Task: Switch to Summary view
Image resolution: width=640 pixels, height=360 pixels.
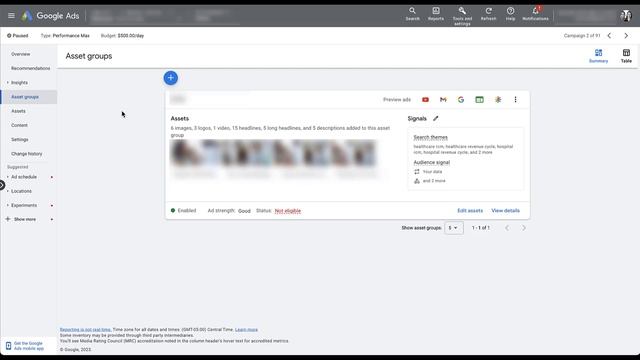Action: point(598,56)
